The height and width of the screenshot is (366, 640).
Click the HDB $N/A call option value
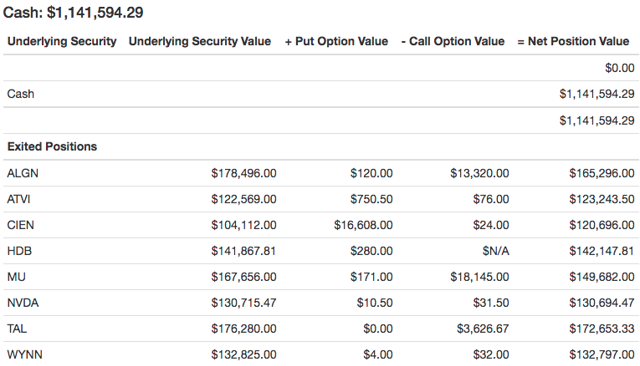click(x=496, y=251)
